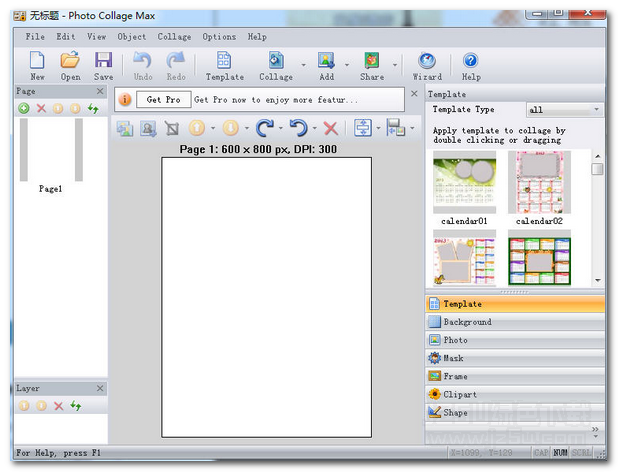The height and width of the screenshot is (472, 618).
Task: Switch to the Photo panel tab
Action: pyautogui.click(x=515, y=340)
